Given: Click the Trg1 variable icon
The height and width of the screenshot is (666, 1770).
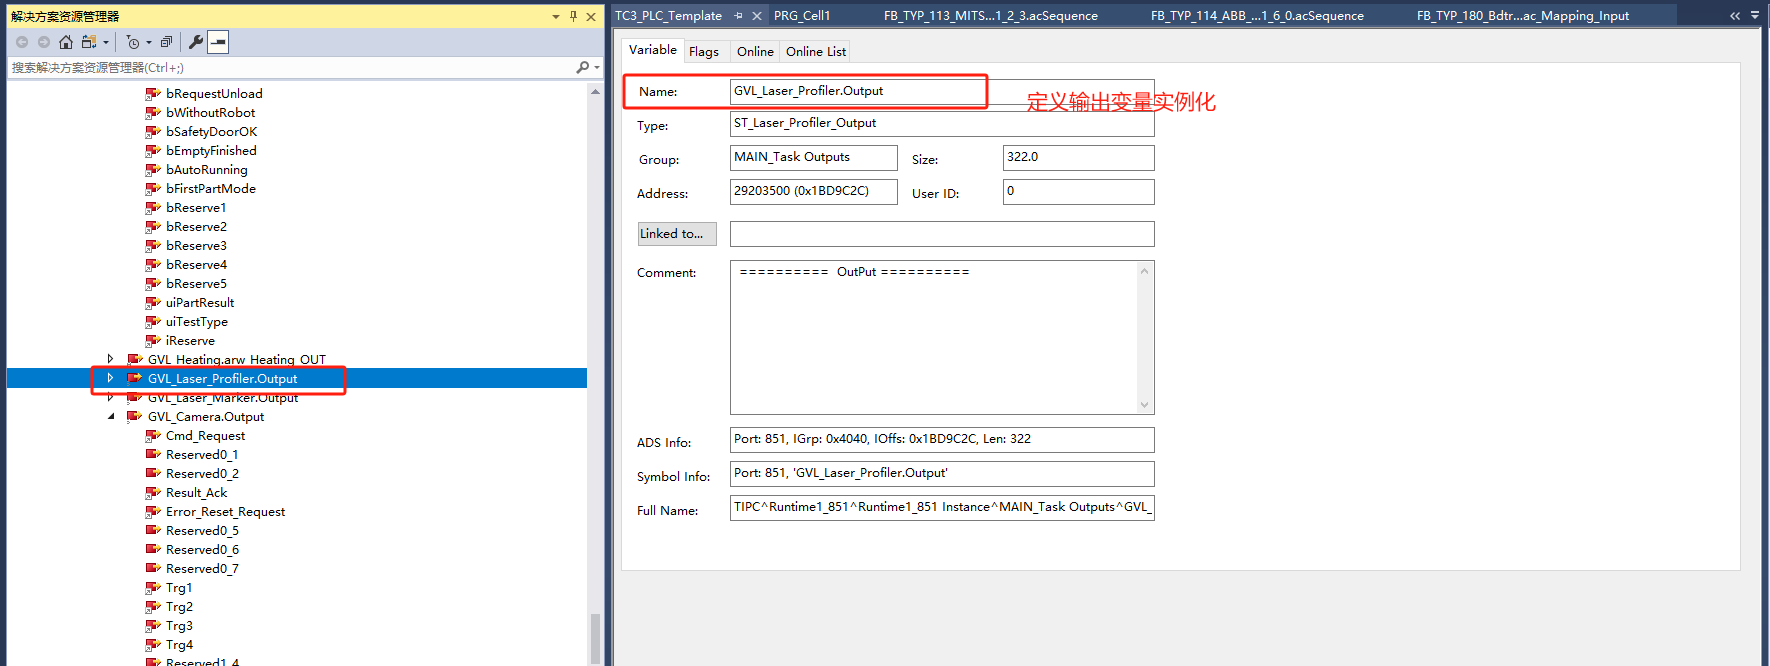Looking at the screenshot, I should coord(153,588).
